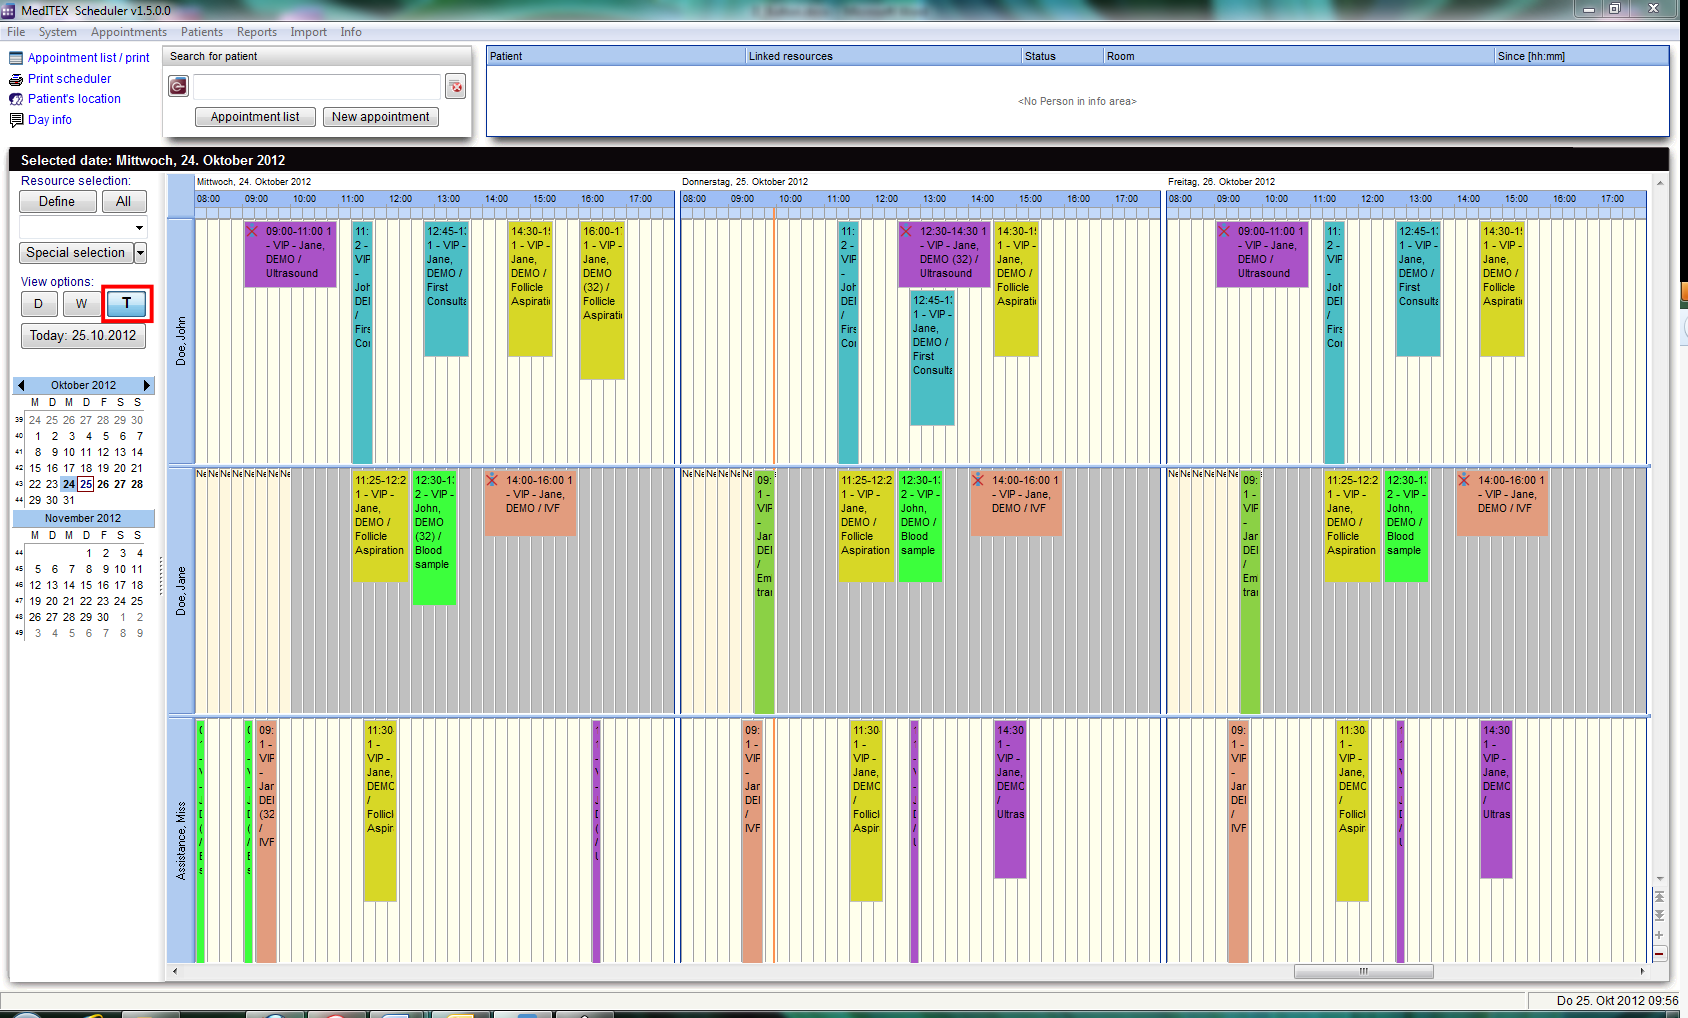The height and width of the screenshot is (1018, 1688).
Task: Open the Reports menu
Action: pos(257,32)
